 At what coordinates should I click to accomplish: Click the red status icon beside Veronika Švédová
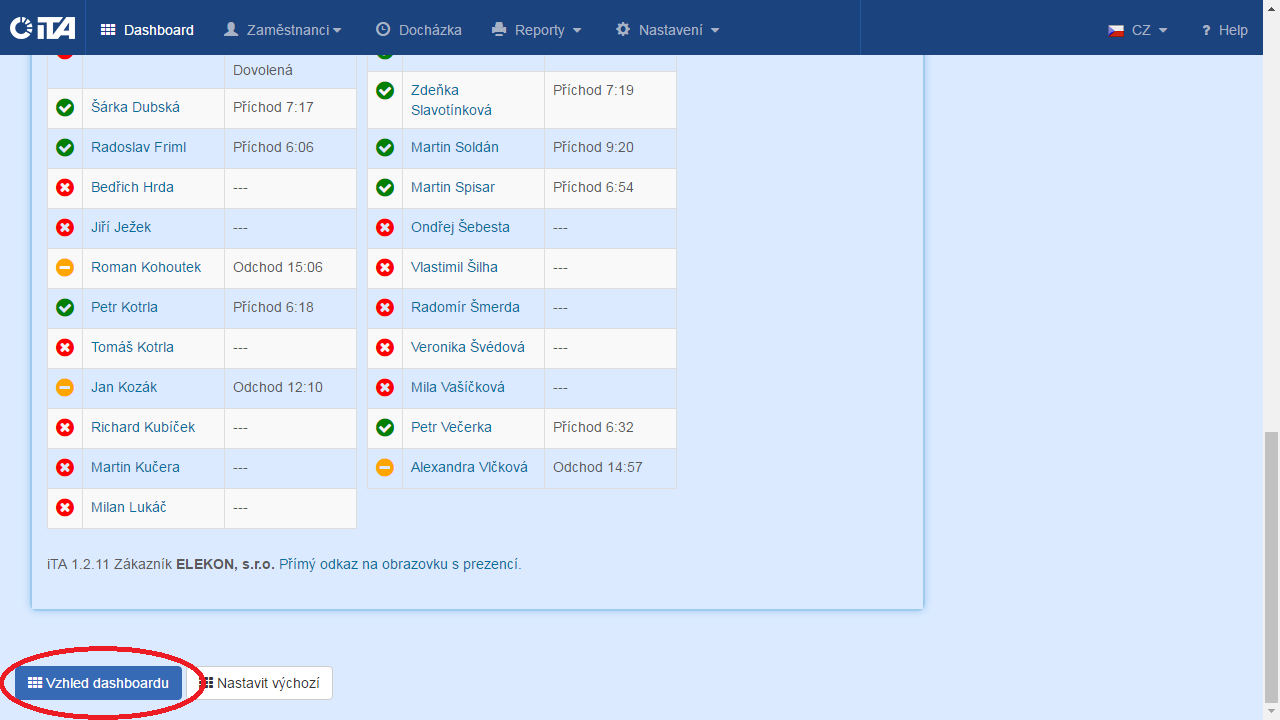point(384,347)
